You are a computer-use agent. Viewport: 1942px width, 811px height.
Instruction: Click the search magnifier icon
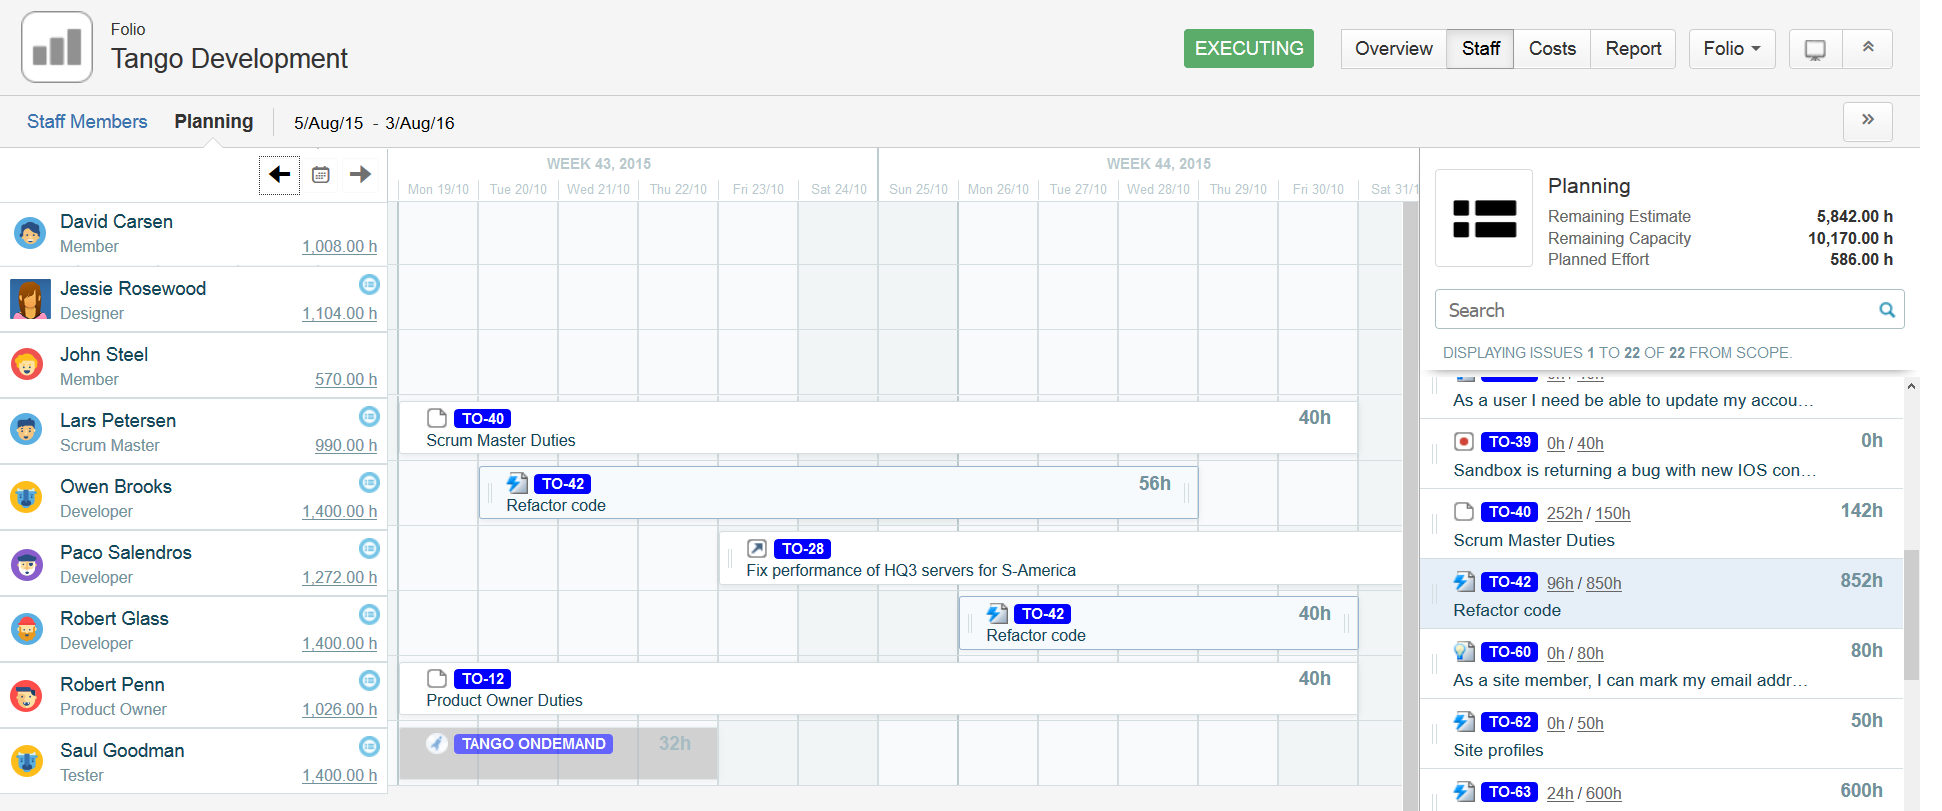[x=1887, y=310]
